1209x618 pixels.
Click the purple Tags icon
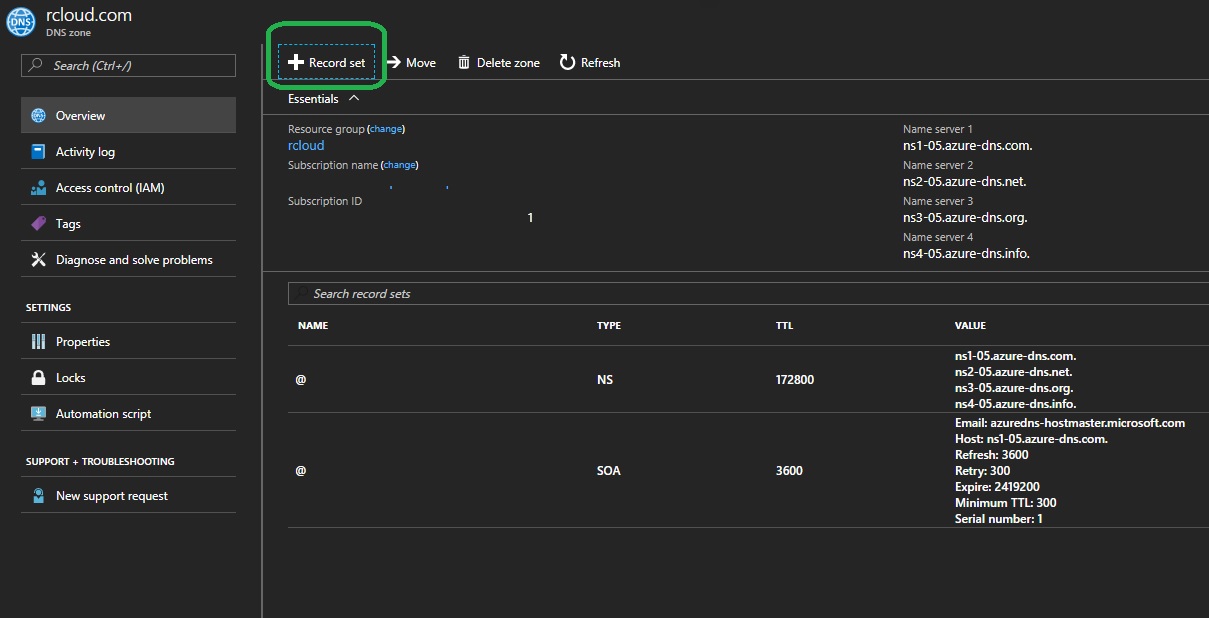pyautogui.click(x=39, y=224)
